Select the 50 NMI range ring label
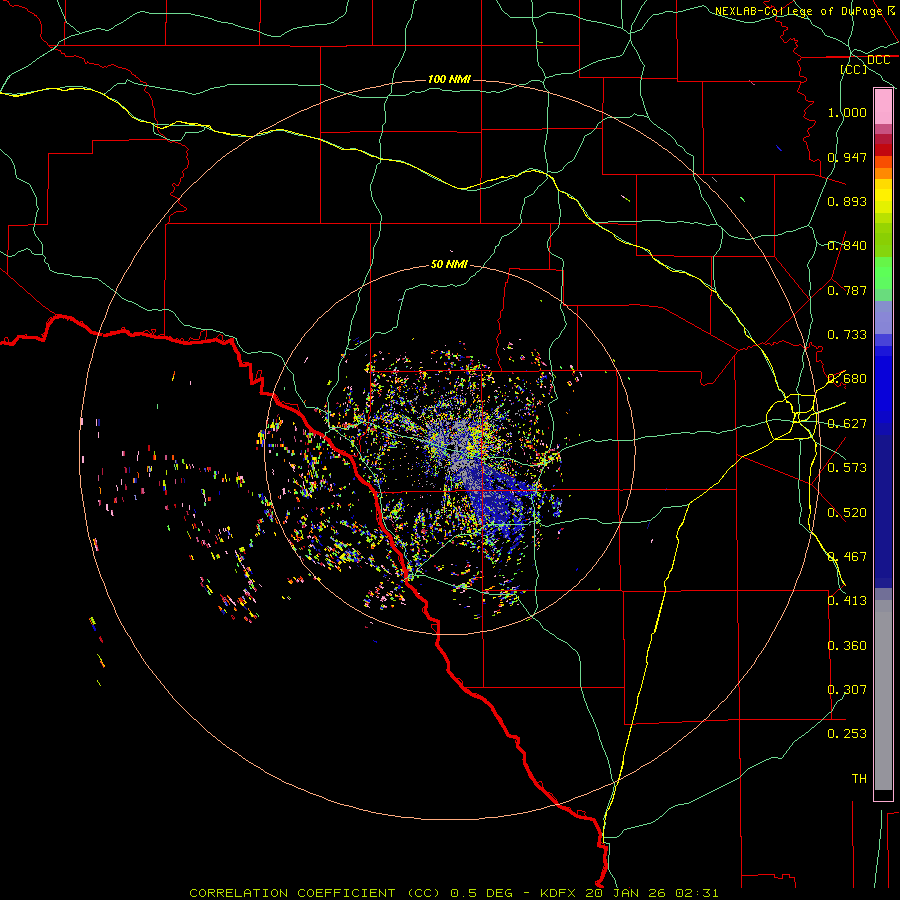Image resolution: width=900 pixels, height=900 pixels. pyautogui.click(x=449, y=264)
